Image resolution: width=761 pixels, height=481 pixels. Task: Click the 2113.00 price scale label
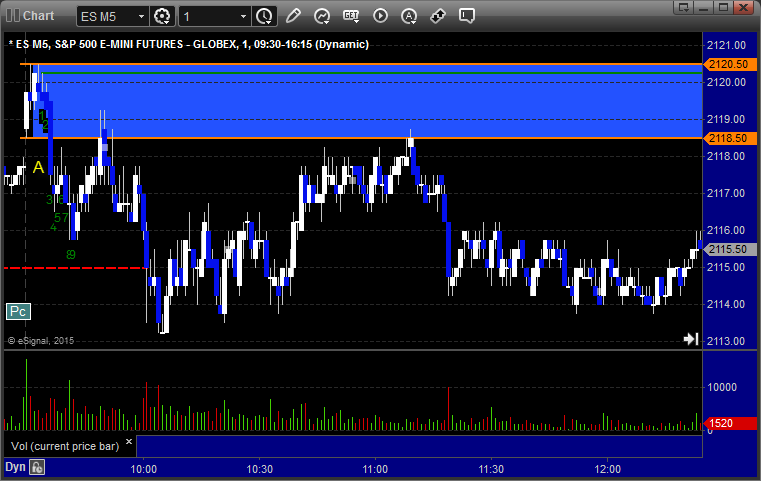point(727,341)
